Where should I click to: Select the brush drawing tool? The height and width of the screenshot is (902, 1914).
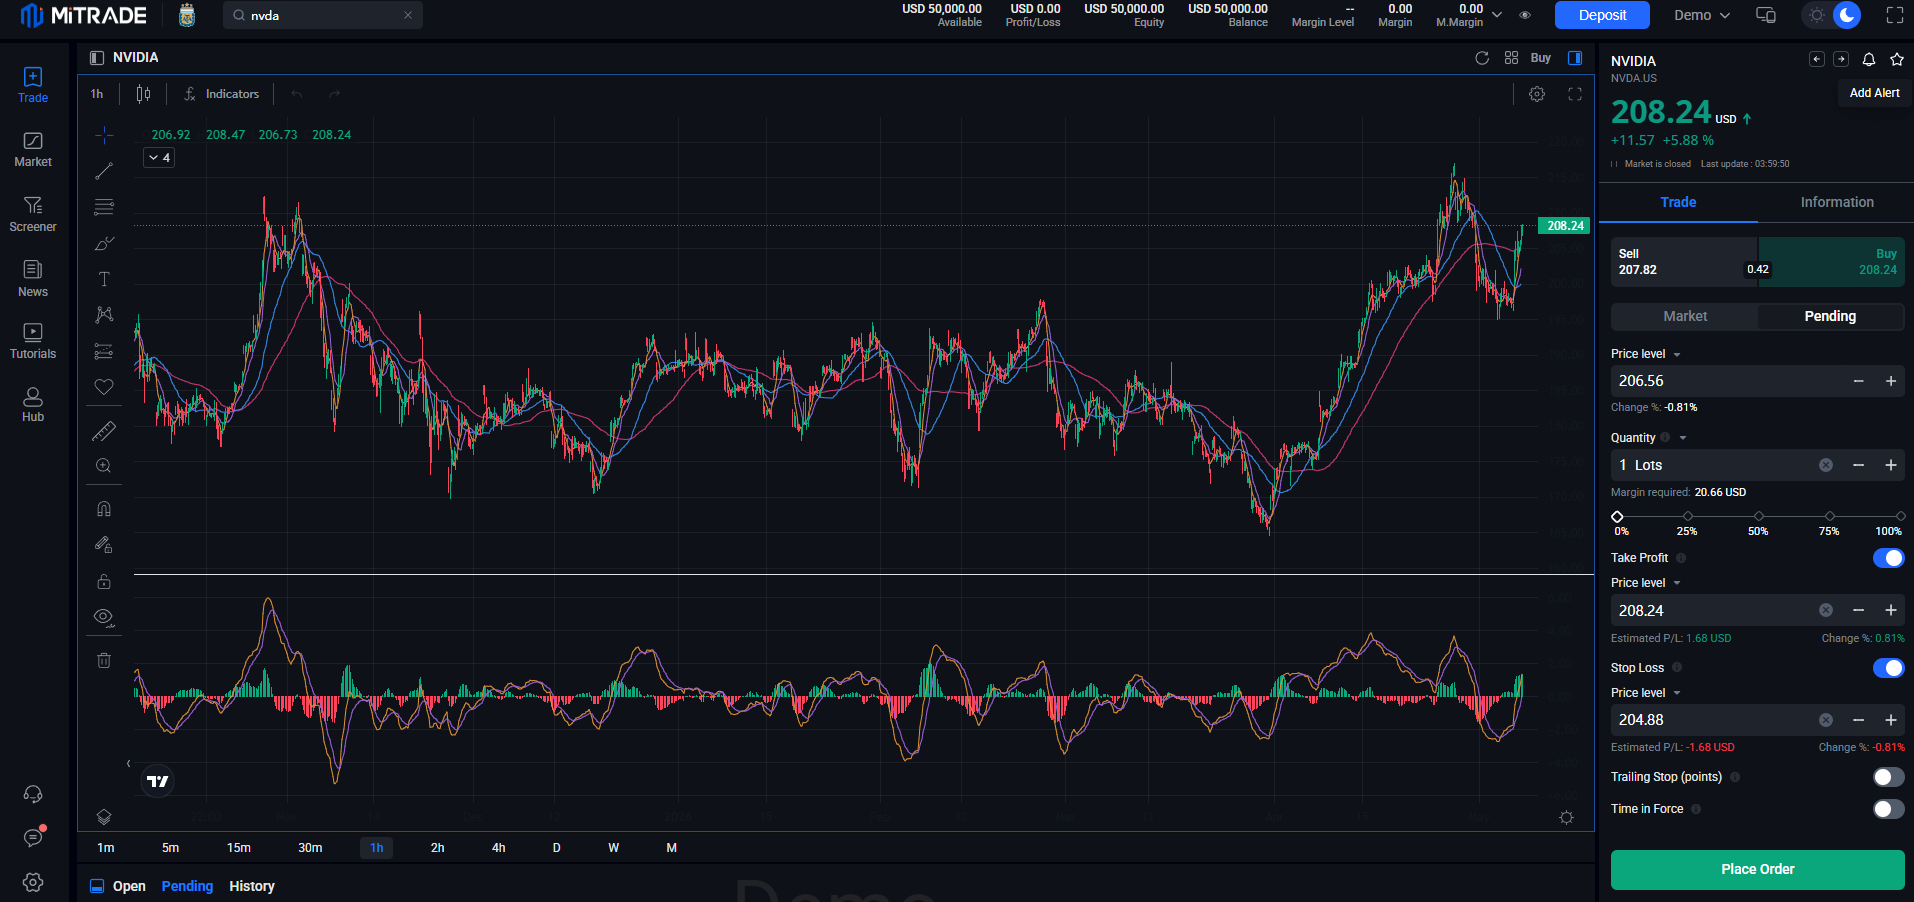(x=104, y=243)
